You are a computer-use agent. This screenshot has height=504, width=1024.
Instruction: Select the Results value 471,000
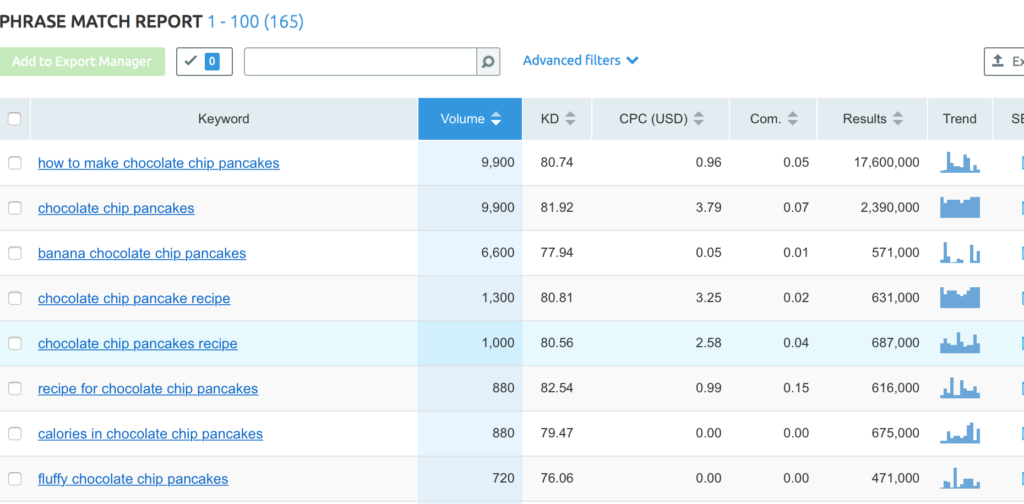point(895,478)
